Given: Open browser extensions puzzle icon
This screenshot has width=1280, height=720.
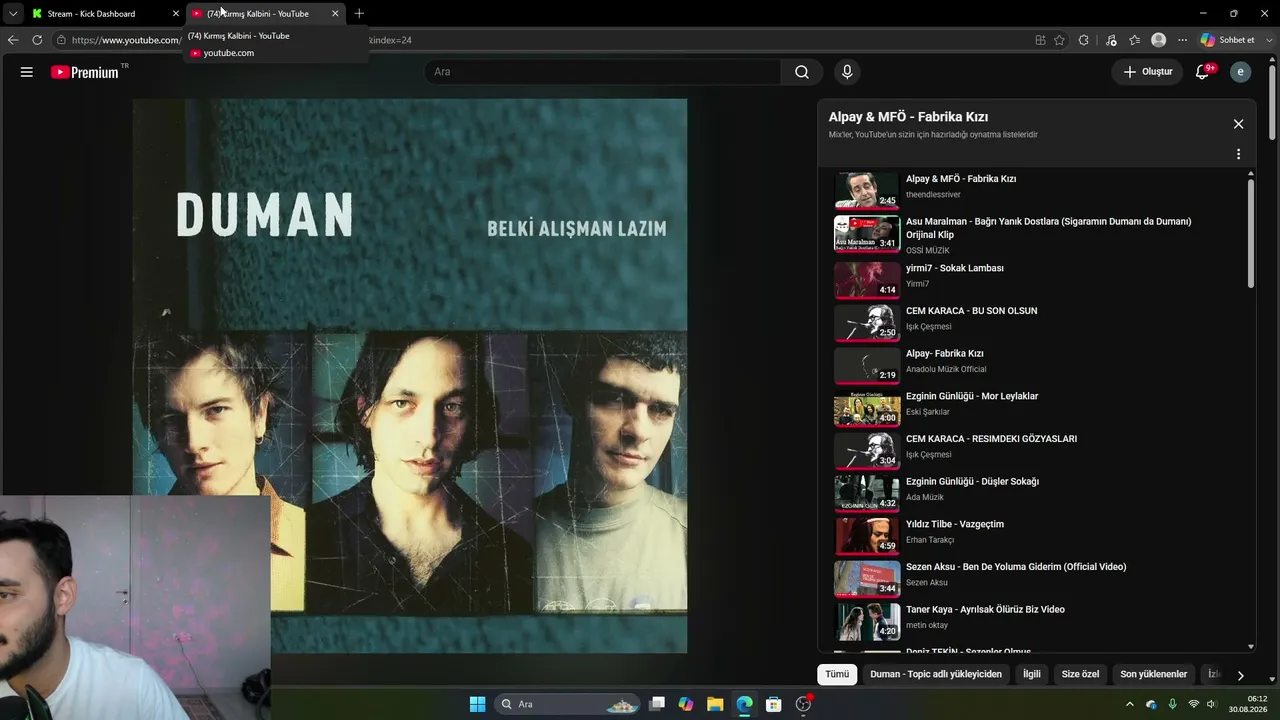Looking at the screenshot, I should 1083,40.
